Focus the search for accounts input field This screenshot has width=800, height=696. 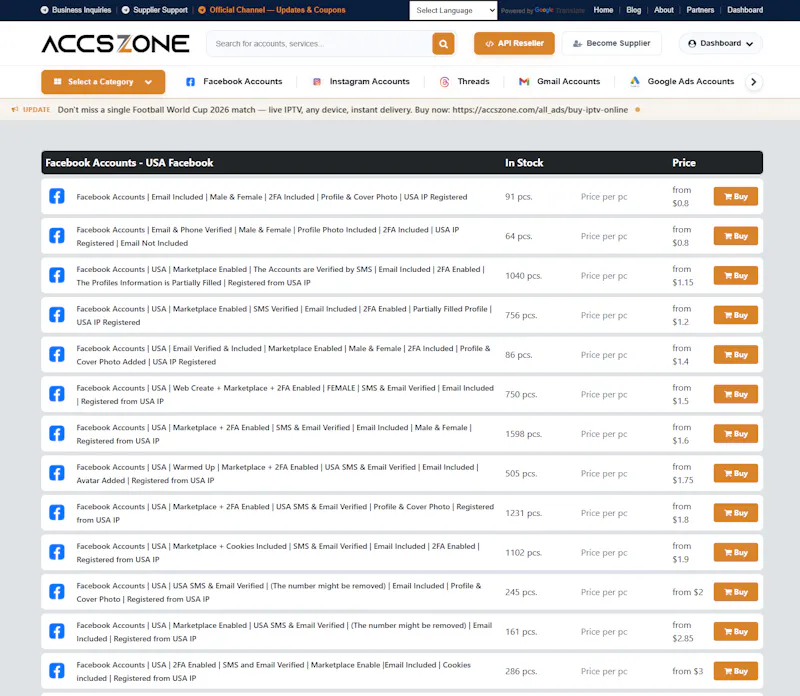coord(320,44)
